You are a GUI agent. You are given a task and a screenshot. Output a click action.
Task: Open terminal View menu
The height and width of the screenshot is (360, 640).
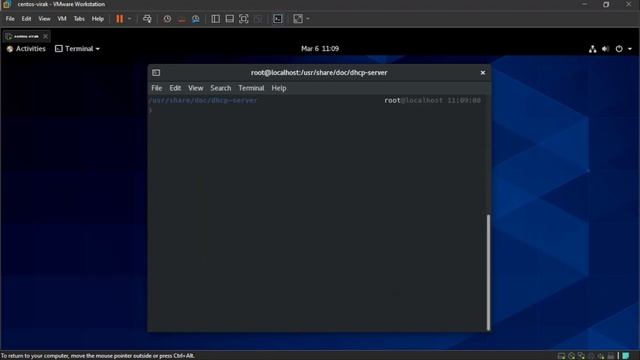coord(196,88)
